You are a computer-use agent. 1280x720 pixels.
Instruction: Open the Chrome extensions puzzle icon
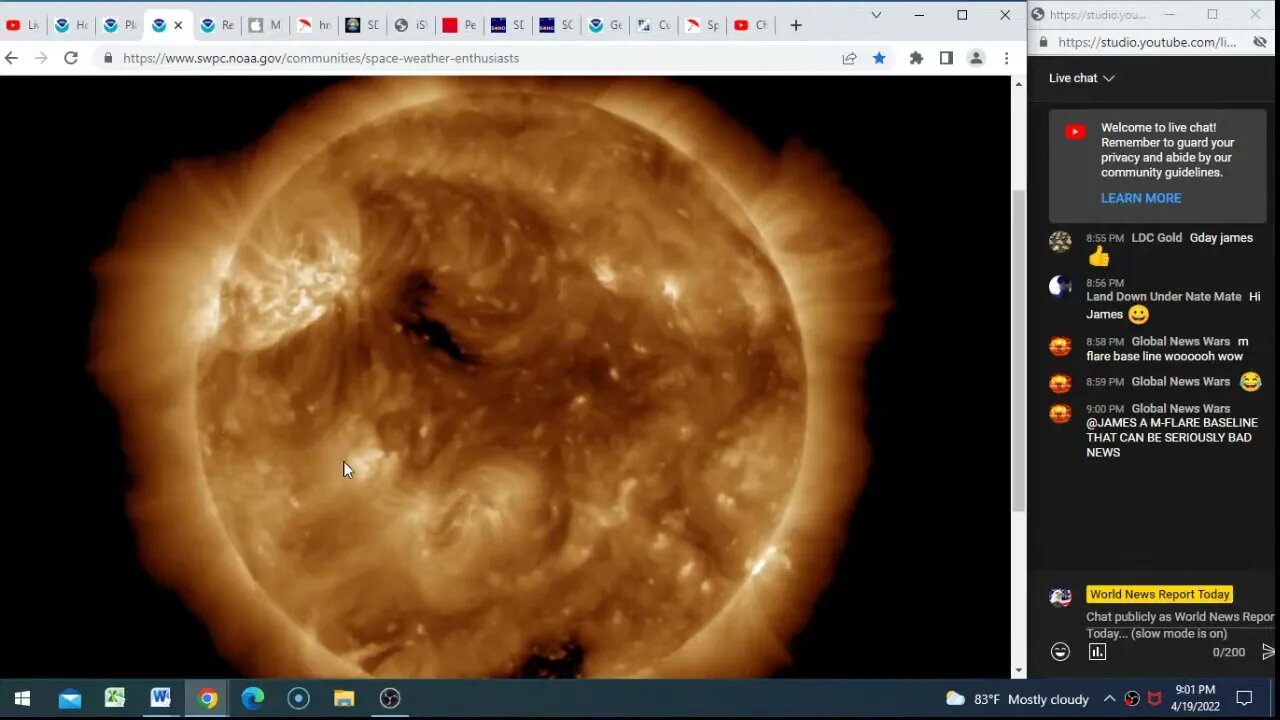pos(916,58)
